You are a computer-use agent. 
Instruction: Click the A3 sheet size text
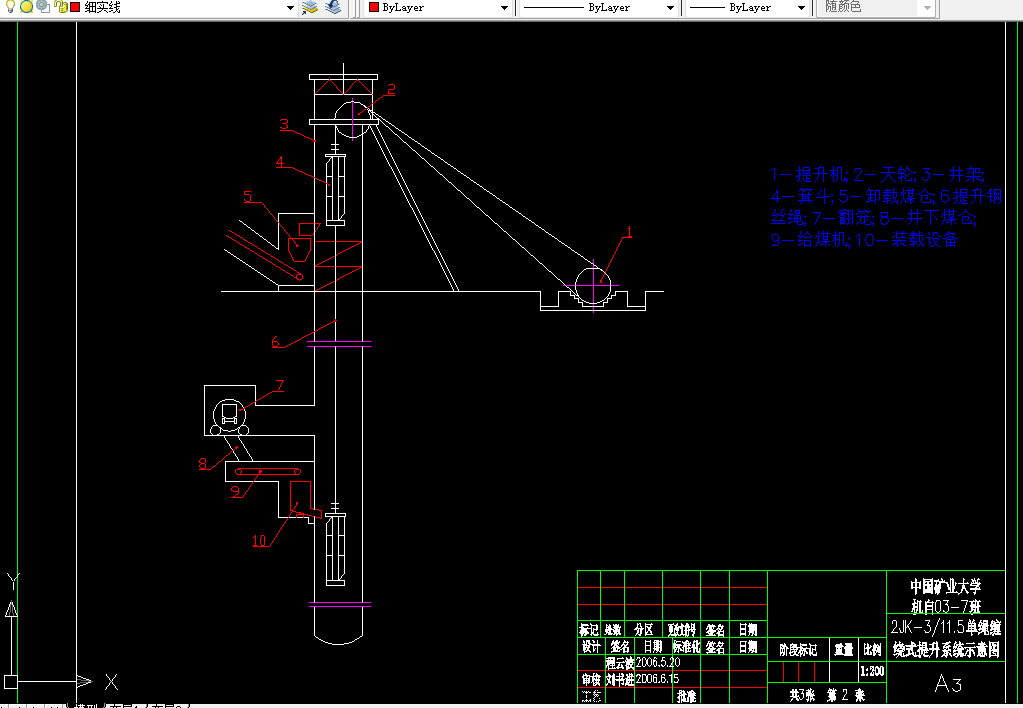tap(948, 684)
